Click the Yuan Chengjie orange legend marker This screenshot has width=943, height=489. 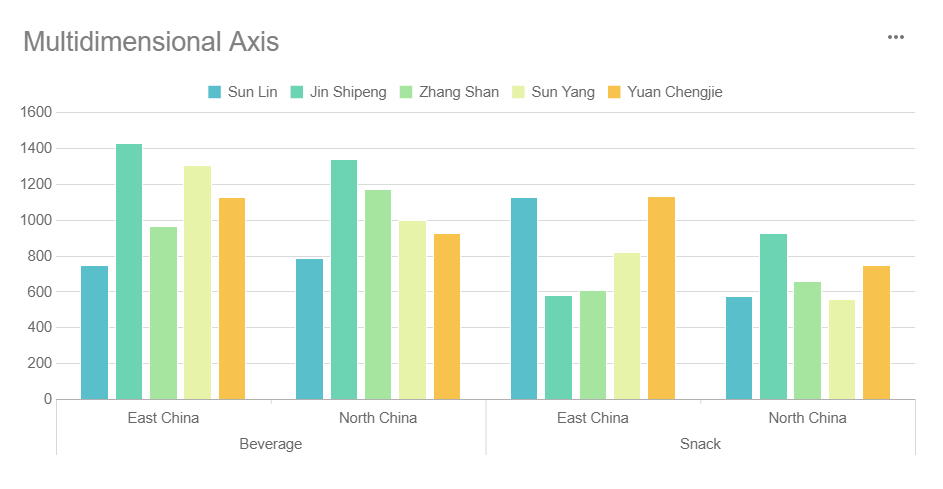[614, 92]
